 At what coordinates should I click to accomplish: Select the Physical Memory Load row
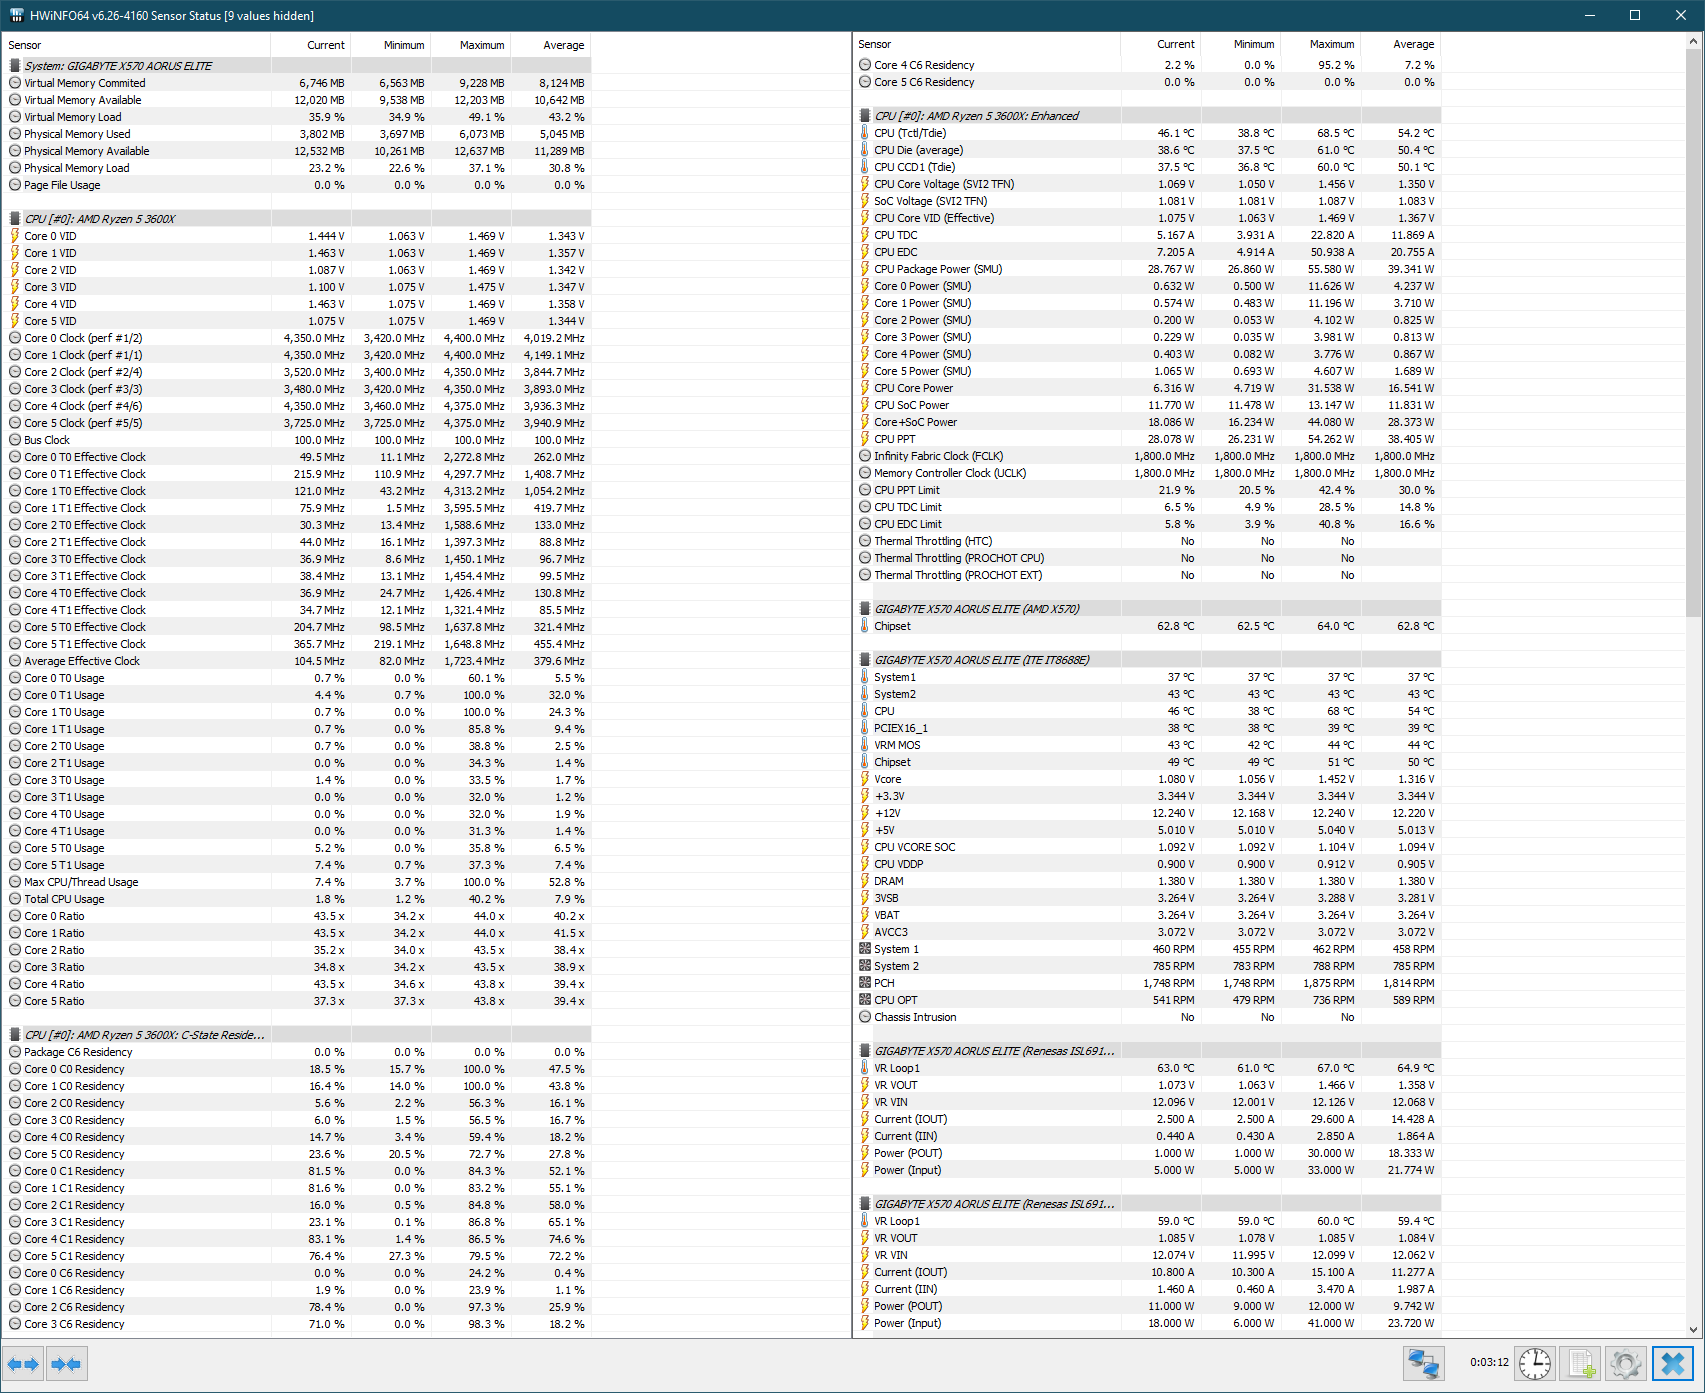(x=299, y=168)
